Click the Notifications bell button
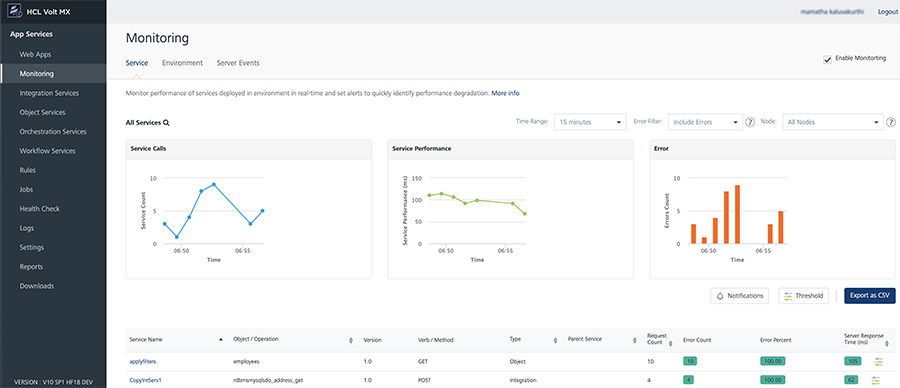The height and width of the screenshot is (388, 900). coord(739,296)
